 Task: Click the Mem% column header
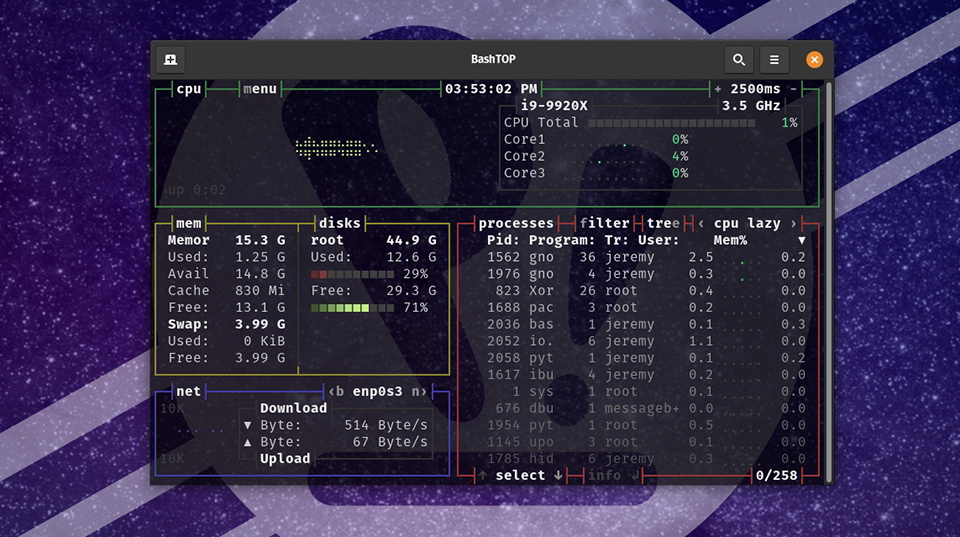click(x=730, y=241)
